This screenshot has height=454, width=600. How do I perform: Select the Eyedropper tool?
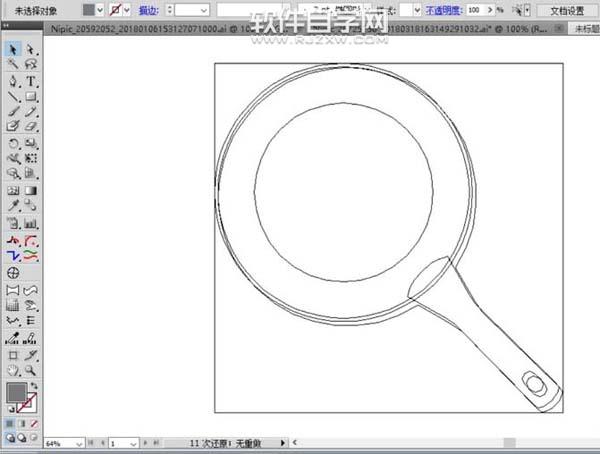[x=13, y=206]
